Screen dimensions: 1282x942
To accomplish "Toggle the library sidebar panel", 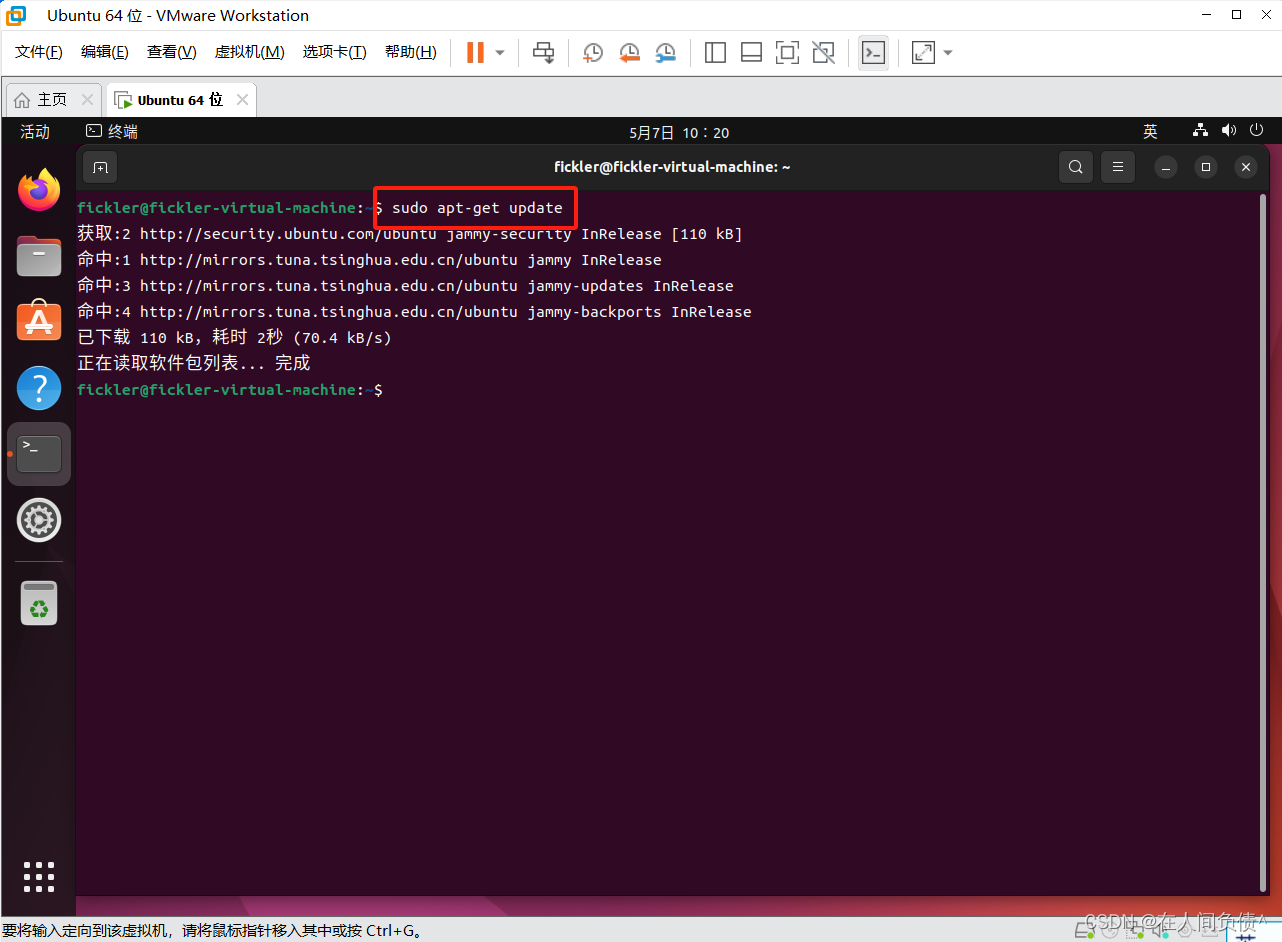I will [x=715, y=52].
